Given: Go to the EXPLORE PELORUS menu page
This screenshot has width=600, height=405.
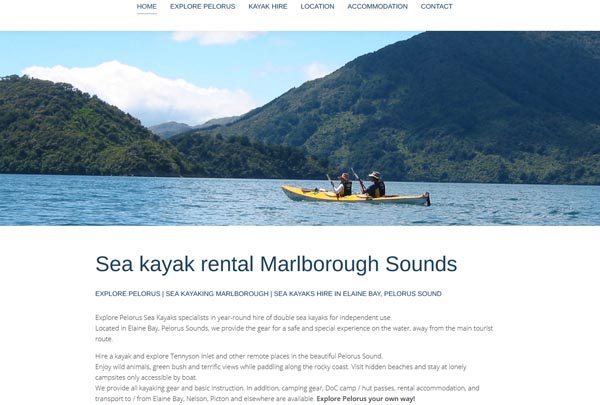Looking at the screenshot, I should [x=202, y=7].
